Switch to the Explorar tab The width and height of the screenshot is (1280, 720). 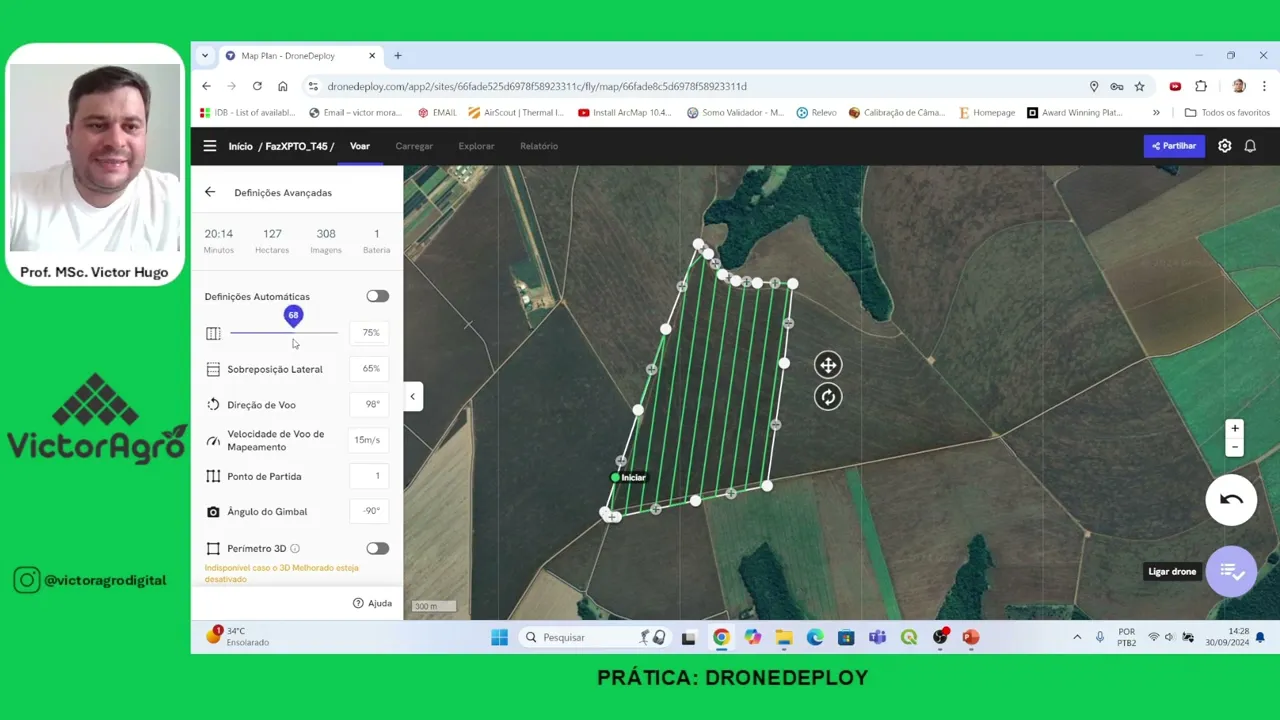(476, 146)
